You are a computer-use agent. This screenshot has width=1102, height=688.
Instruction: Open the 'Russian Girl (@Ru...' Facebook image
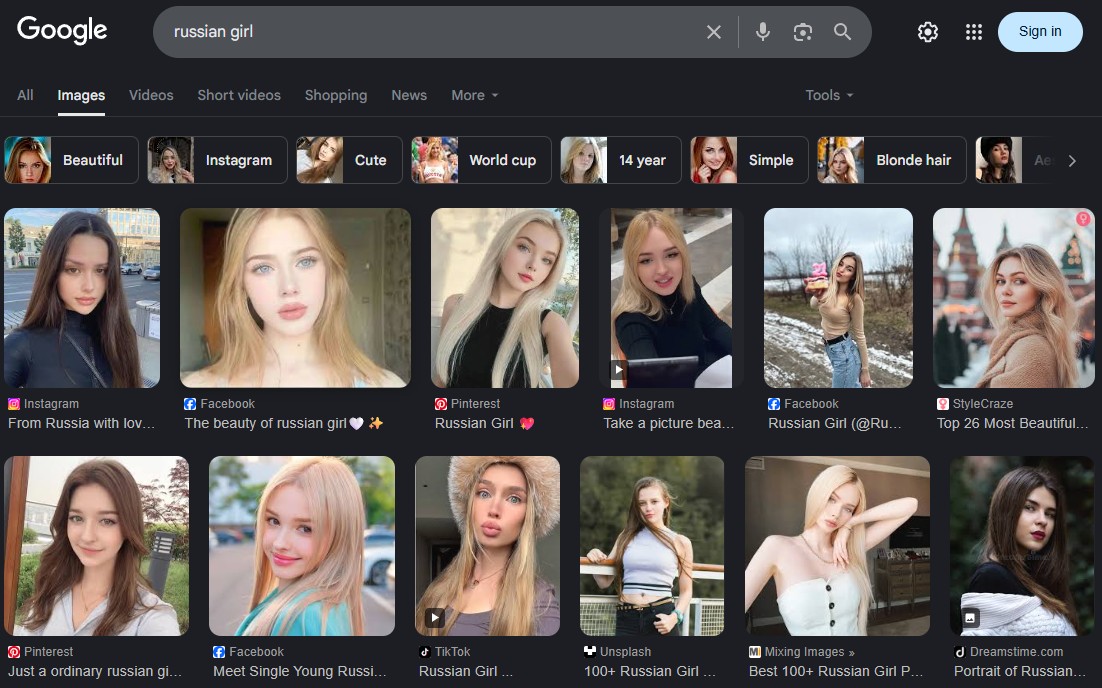pos(838,298)
